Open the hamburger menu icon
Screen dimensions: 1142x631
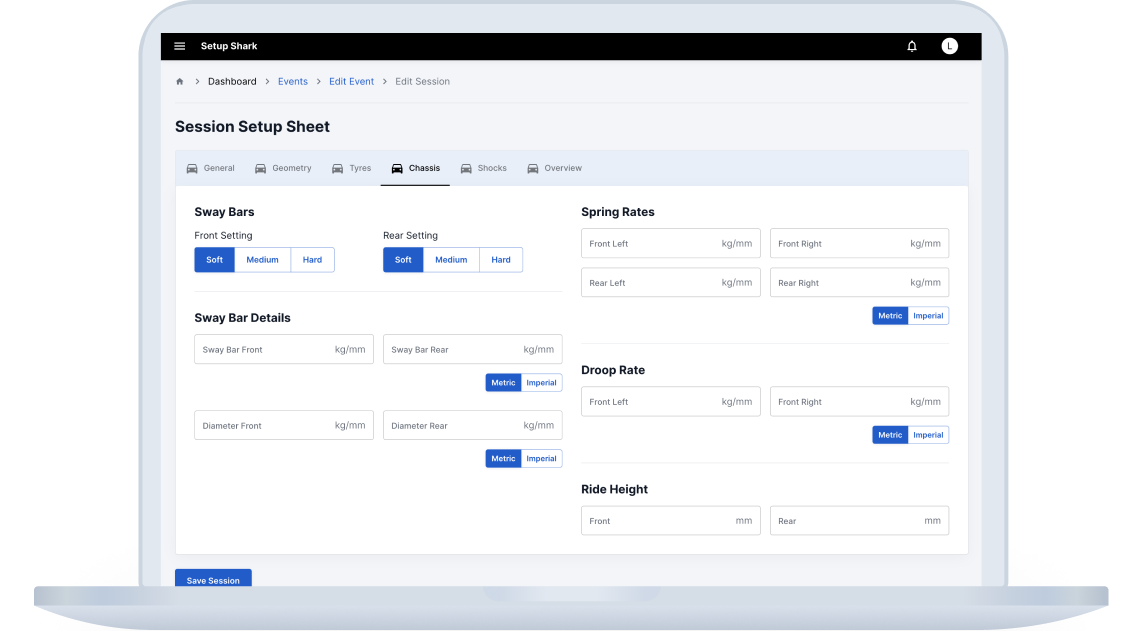pos(180,46)
